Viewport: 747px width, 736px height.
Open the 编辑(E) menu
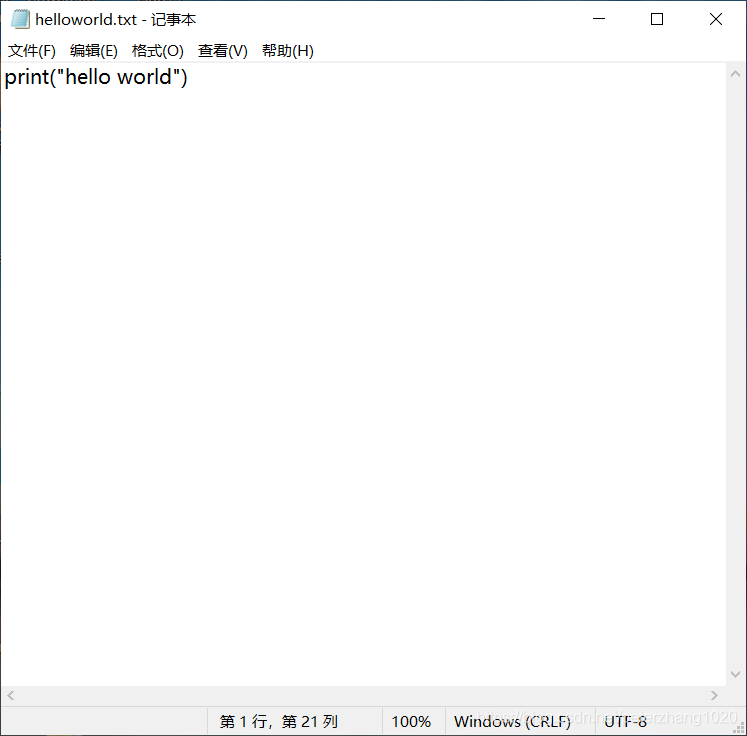93,50
